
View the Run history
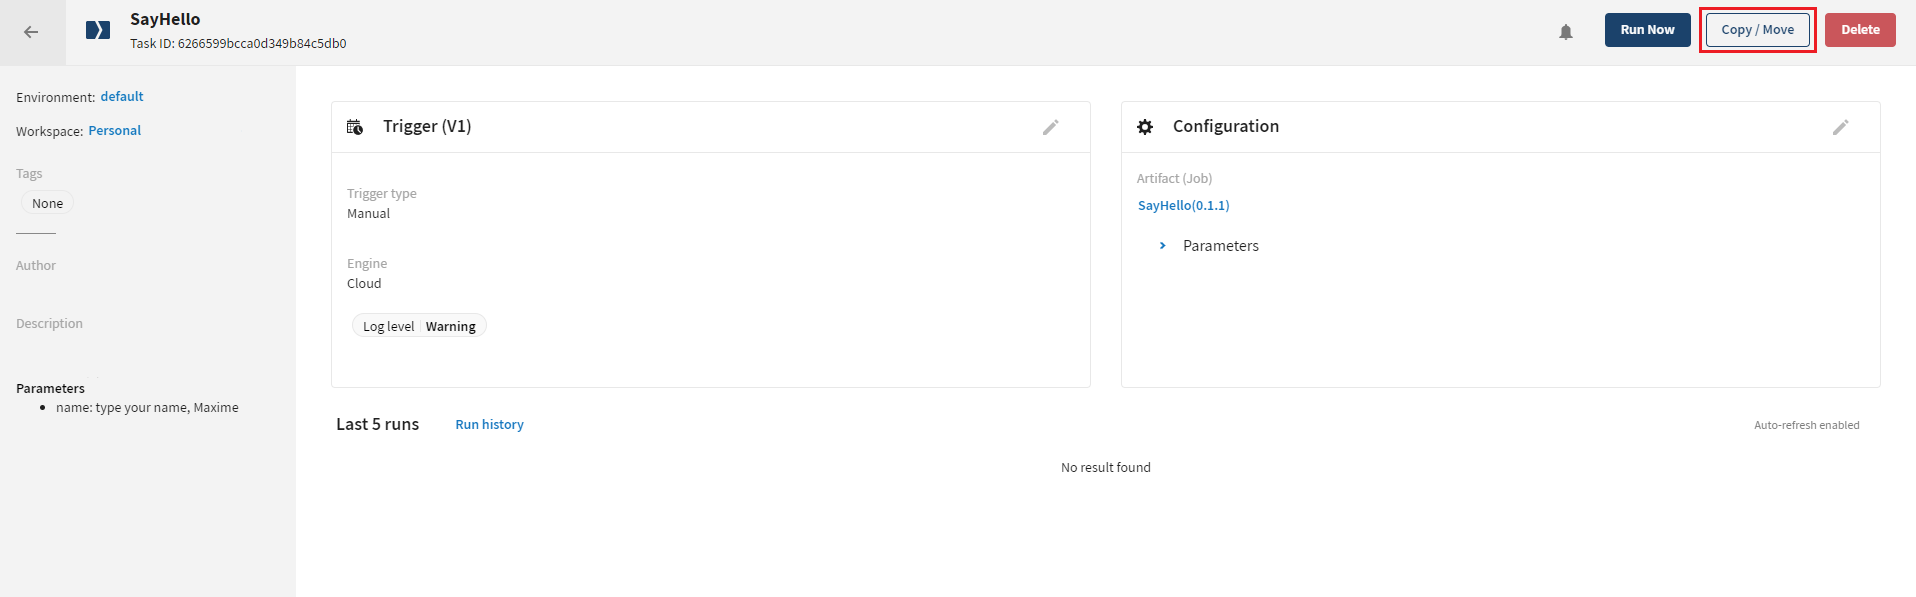[489, 425]
